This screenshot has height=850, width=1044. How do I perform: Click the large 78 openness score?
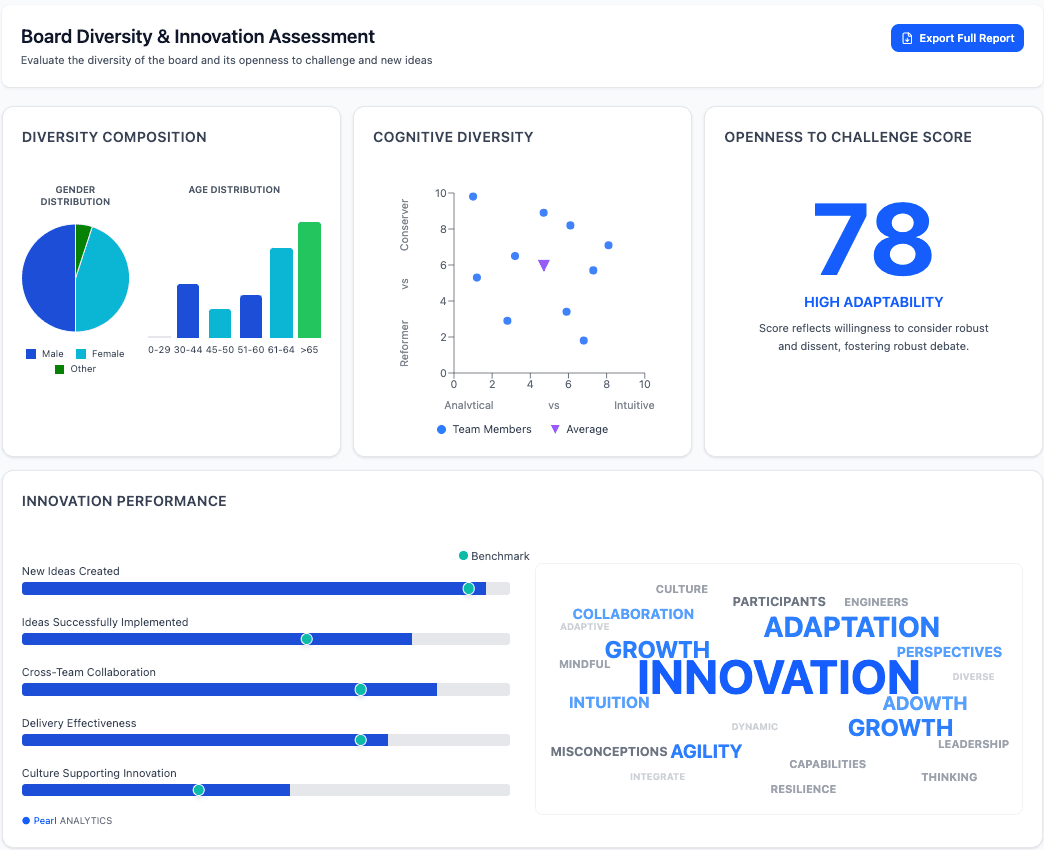click(x=873, y=242)
